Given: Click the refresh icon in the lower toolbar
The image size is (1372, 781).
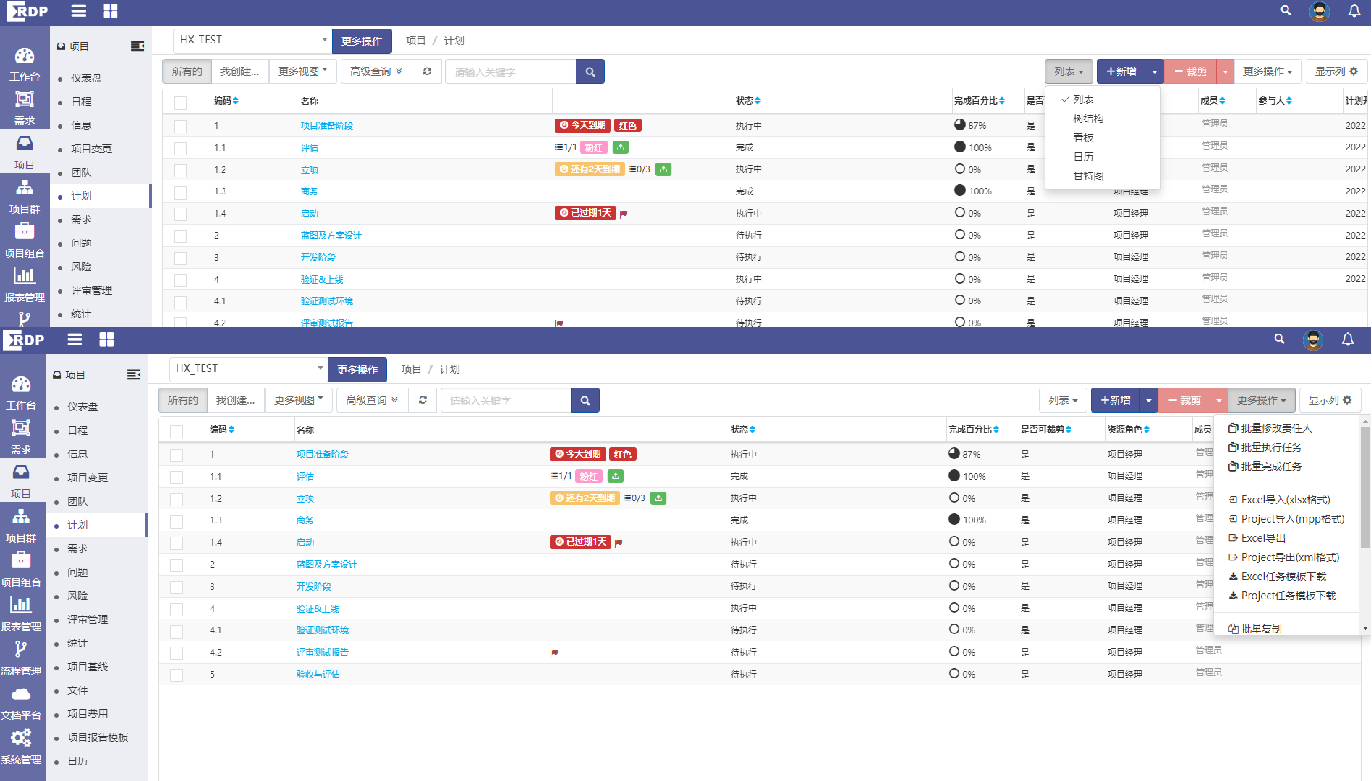Looking at the screenshot, I should tap(423, 400).
